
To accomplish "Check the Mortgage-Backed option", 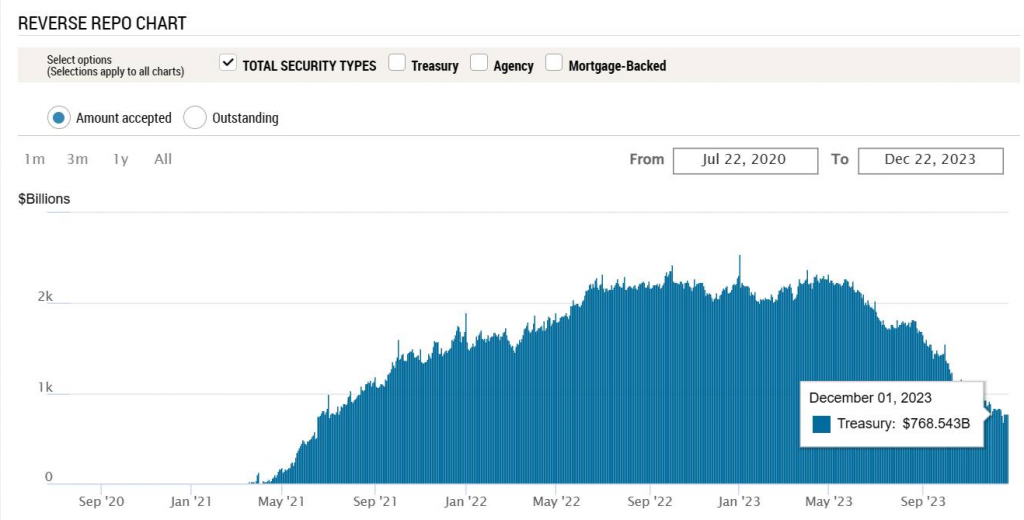I will coord(554,64).
